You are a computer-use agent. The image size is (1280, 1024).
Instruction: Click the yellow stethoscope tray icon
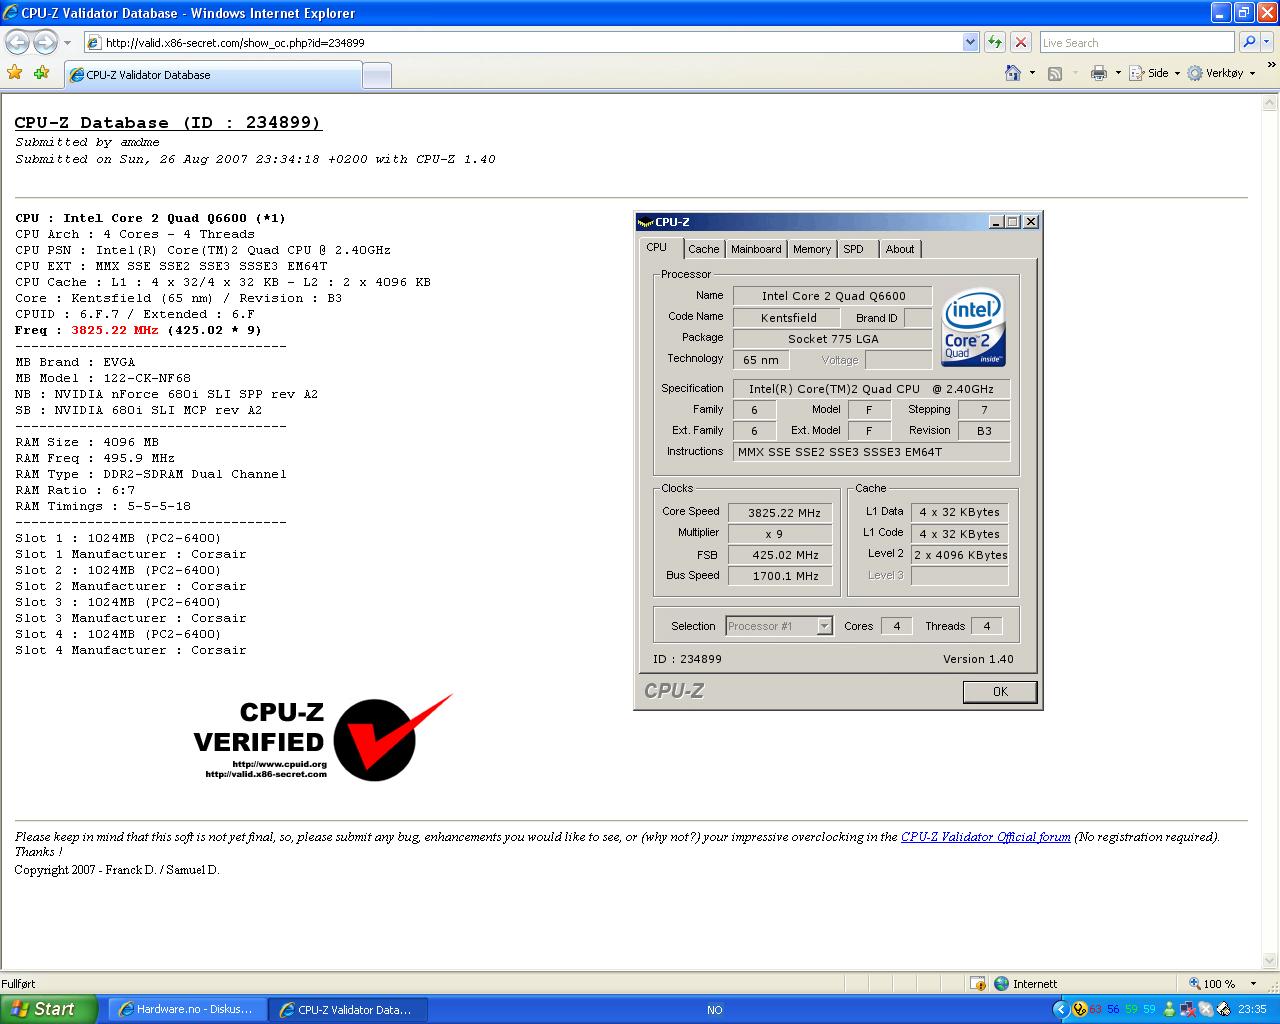pyautogui.click(x=1079, y=1009)
